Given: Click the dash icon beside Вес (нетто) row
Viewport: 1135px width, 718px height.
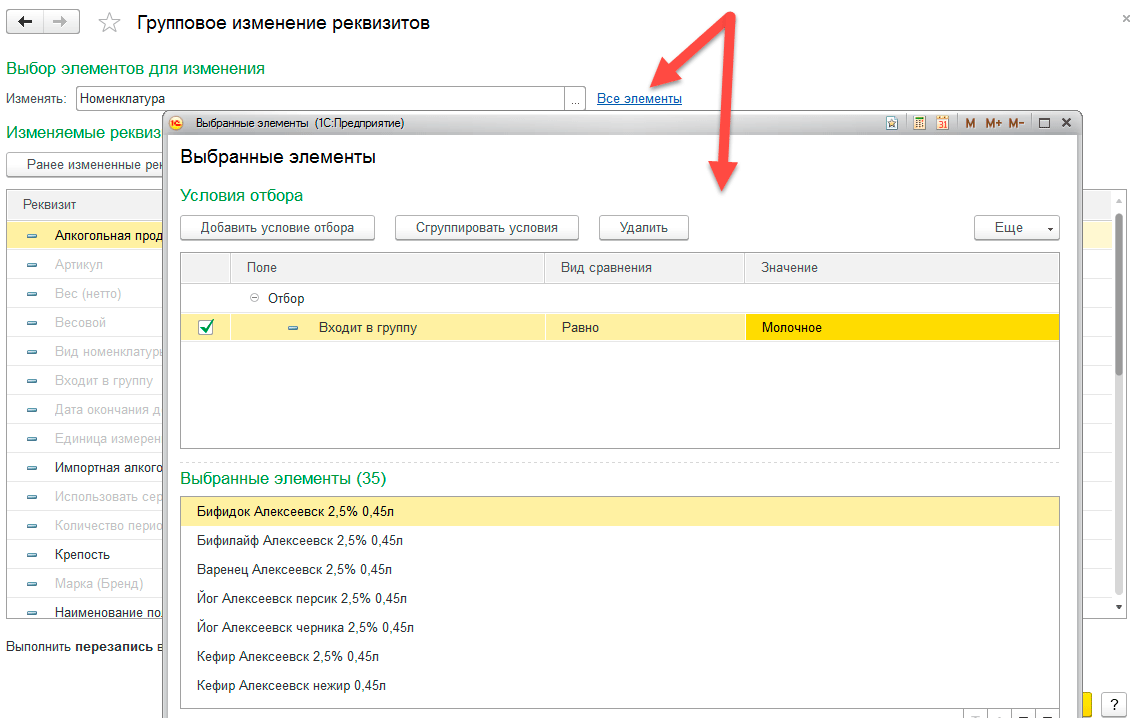Looking at the screenshot, I should 32,294.
